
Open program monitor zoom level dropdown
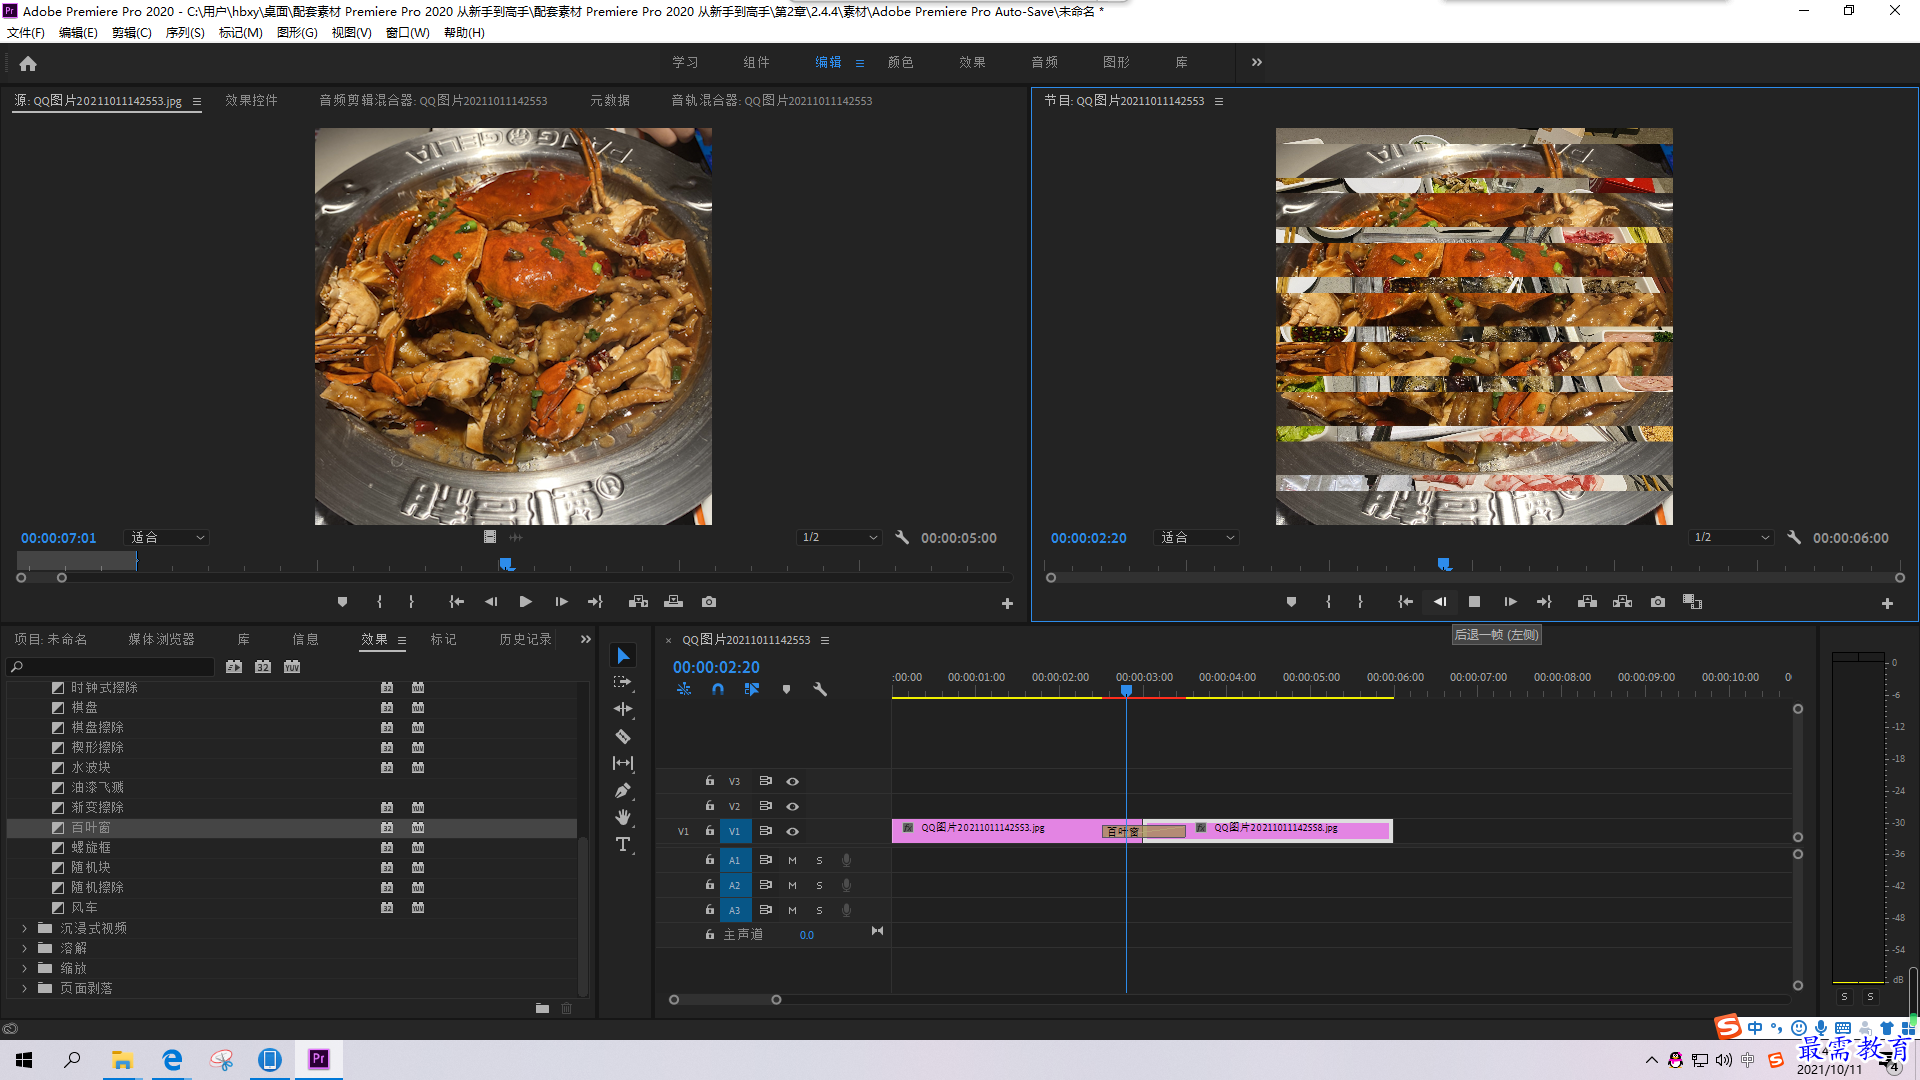pos(1196,538)
